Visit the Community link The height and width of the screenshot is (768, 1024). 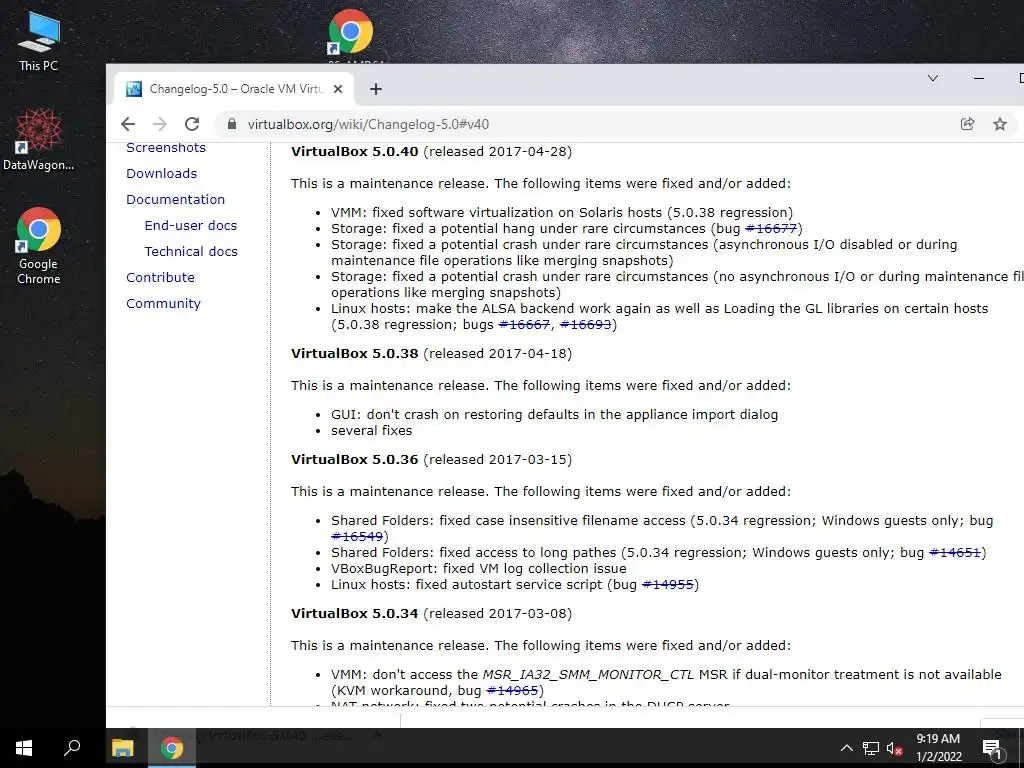[x=163, y=304]
